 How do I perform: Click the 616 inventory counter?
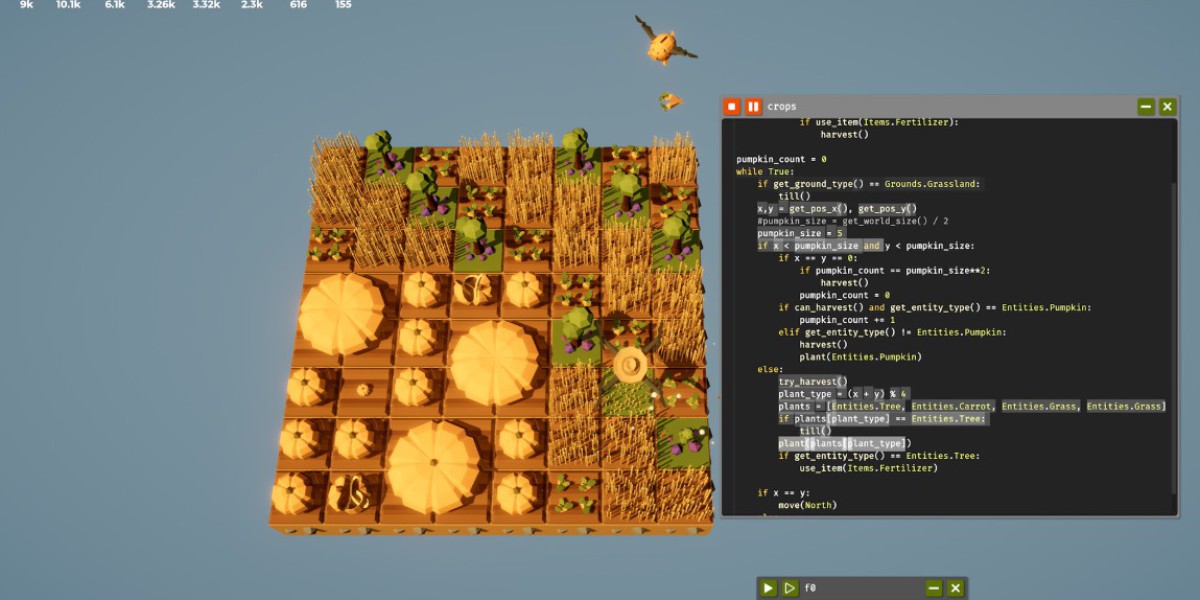(298, 5)
